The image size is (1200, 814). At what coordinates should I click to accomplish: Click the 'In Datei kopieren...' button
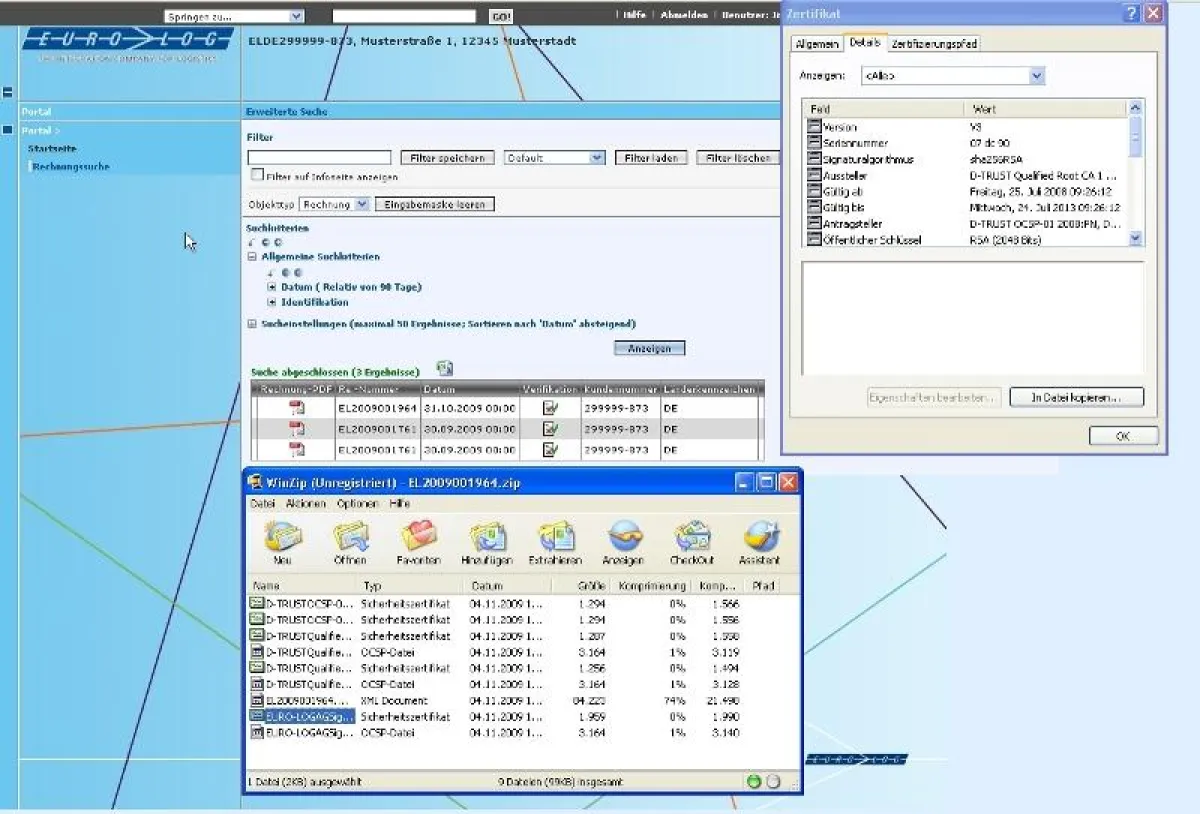pos(1076,398)
